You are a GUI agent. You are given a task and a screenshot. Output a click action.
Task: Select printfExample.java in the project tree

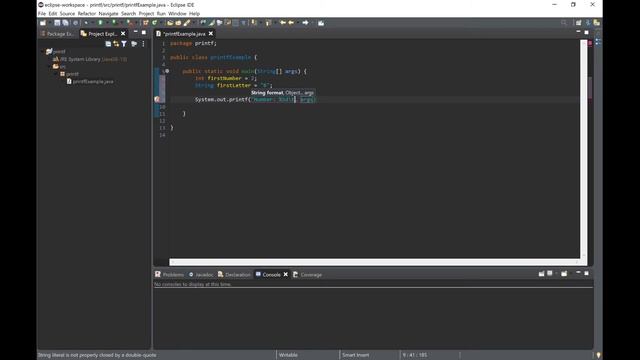point(90,81)
